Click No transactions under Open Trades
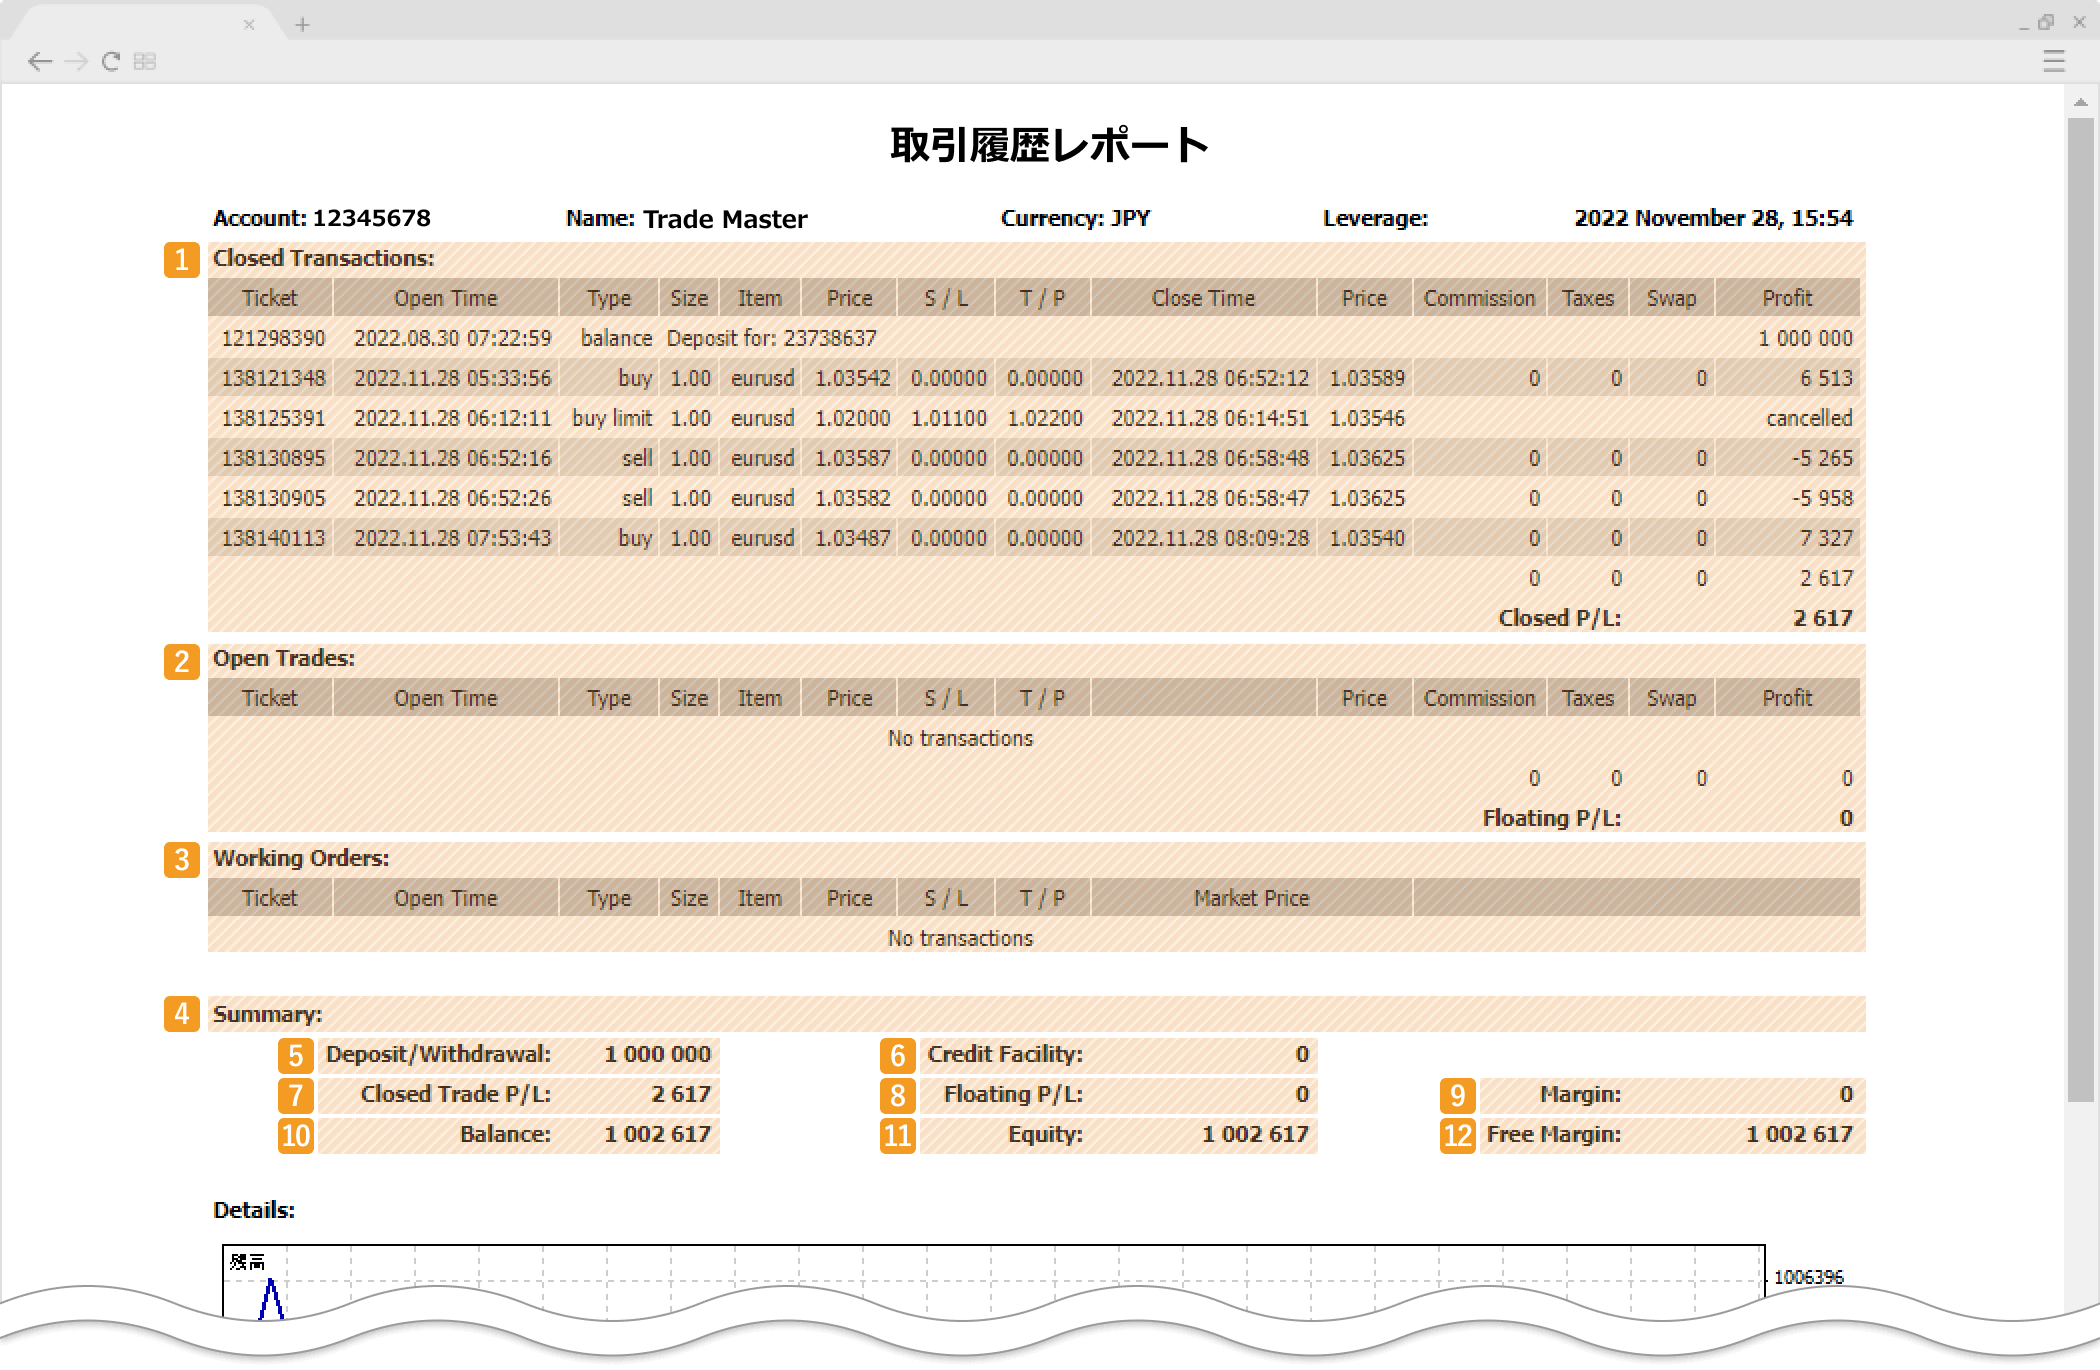Image resolution: width=2100 pixels, height=1370 pixels. point(960,738)
